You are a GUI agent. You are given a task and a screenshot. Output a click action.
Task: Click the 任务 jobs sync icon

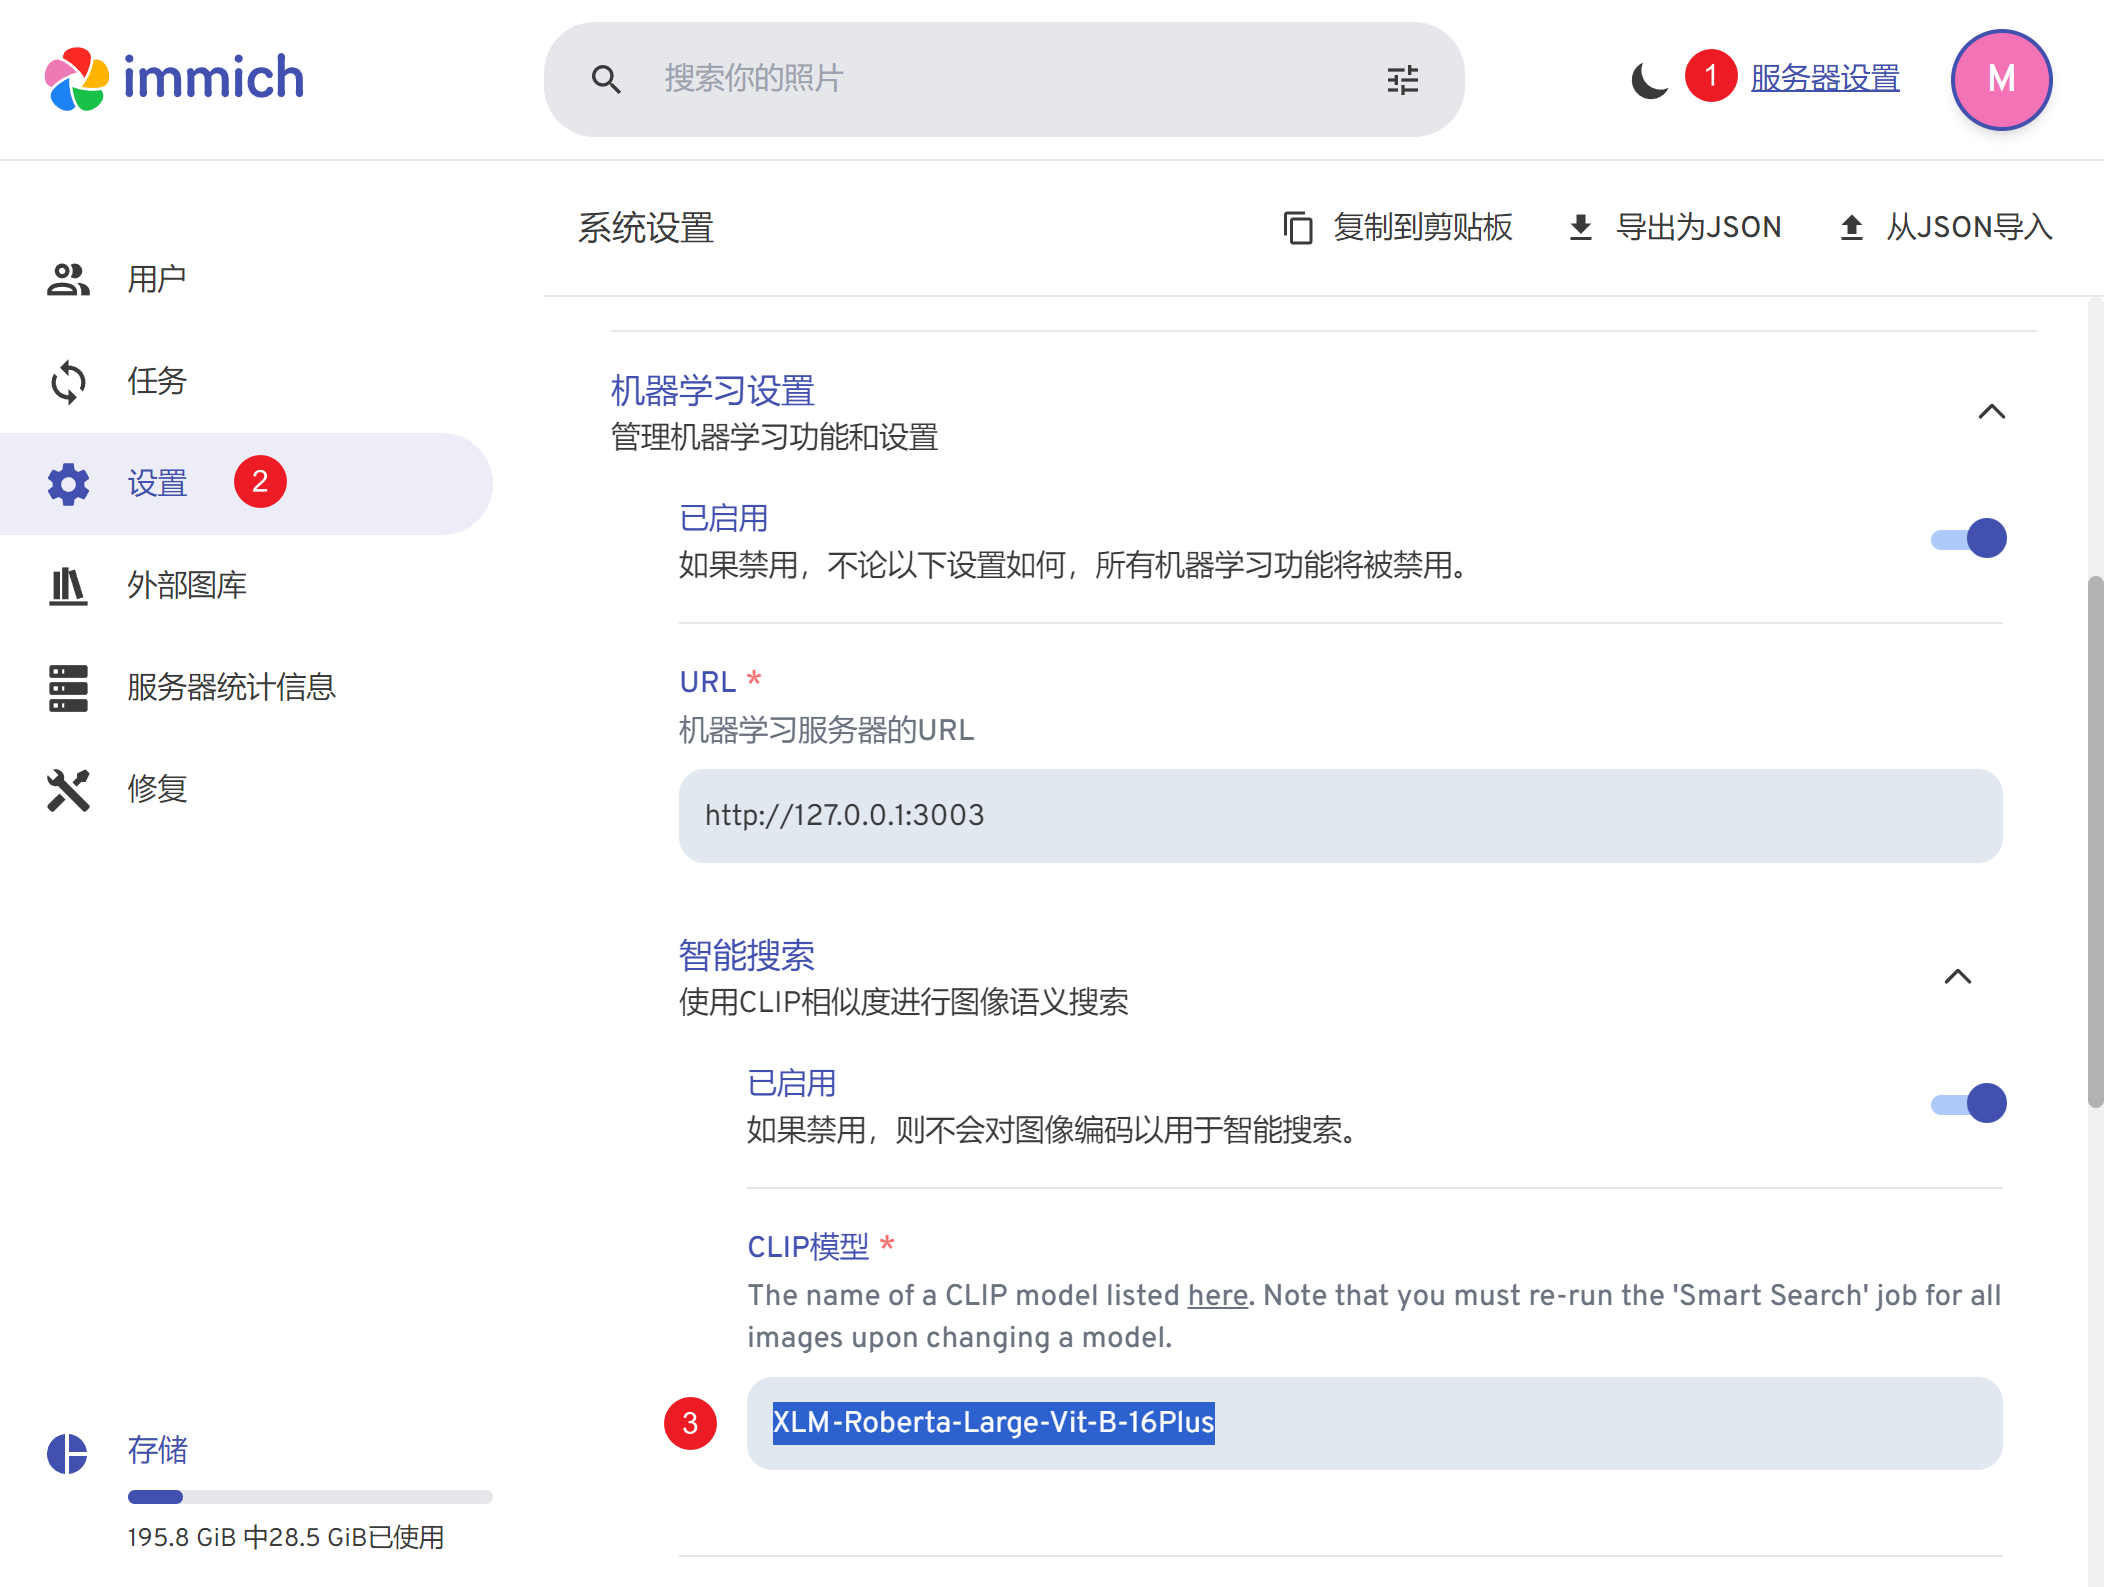pos(68,382)
